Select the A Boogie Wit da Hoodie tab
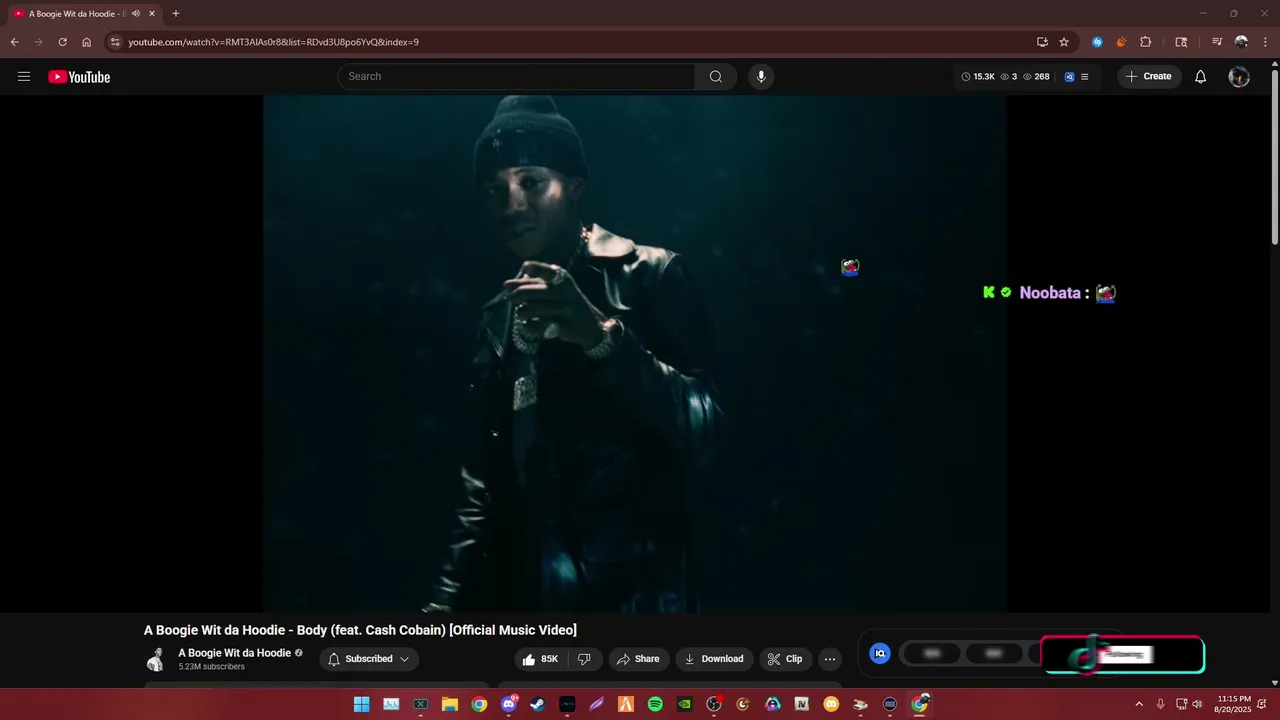 pos(84,14)
